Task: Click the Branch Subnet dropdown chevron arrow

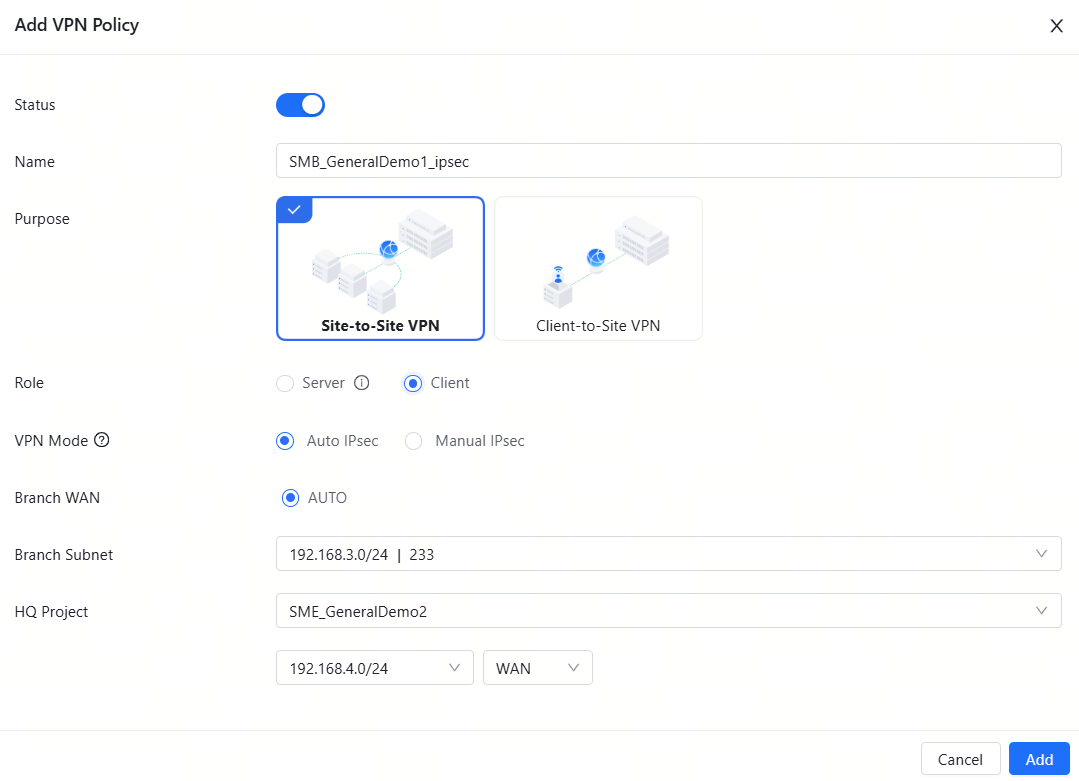Action: tap(1042, 554)
